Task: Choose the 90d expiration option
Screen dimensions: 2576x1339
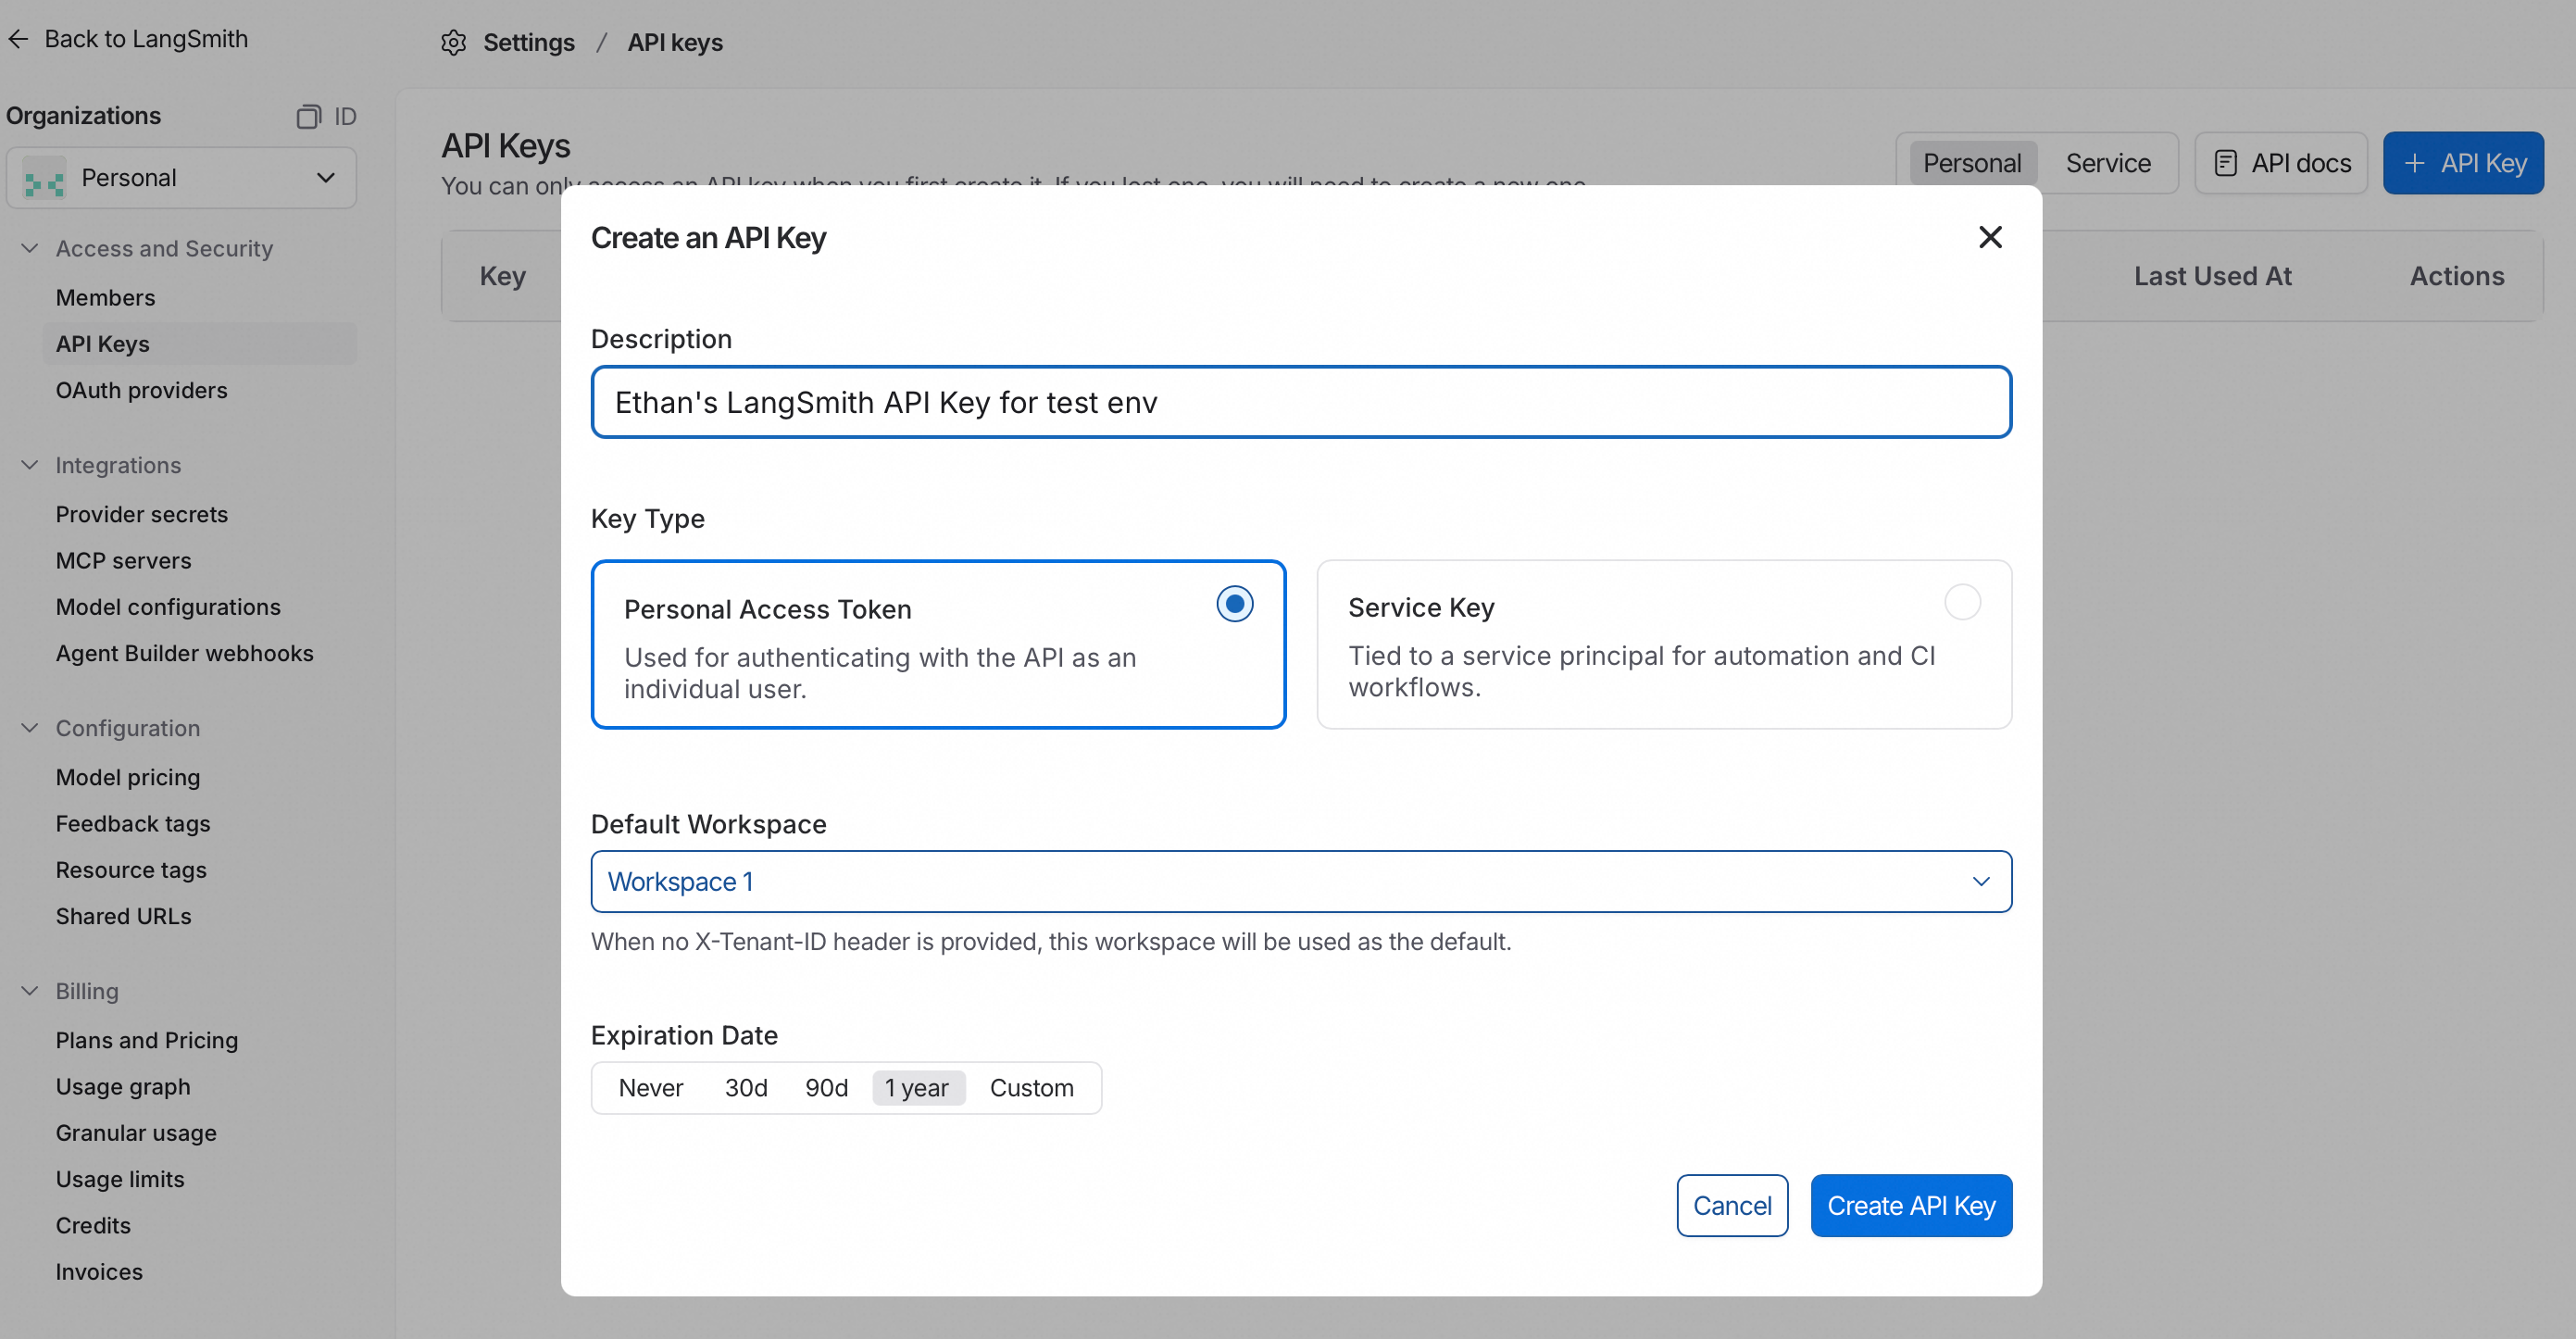Action: coord(826,1087)
